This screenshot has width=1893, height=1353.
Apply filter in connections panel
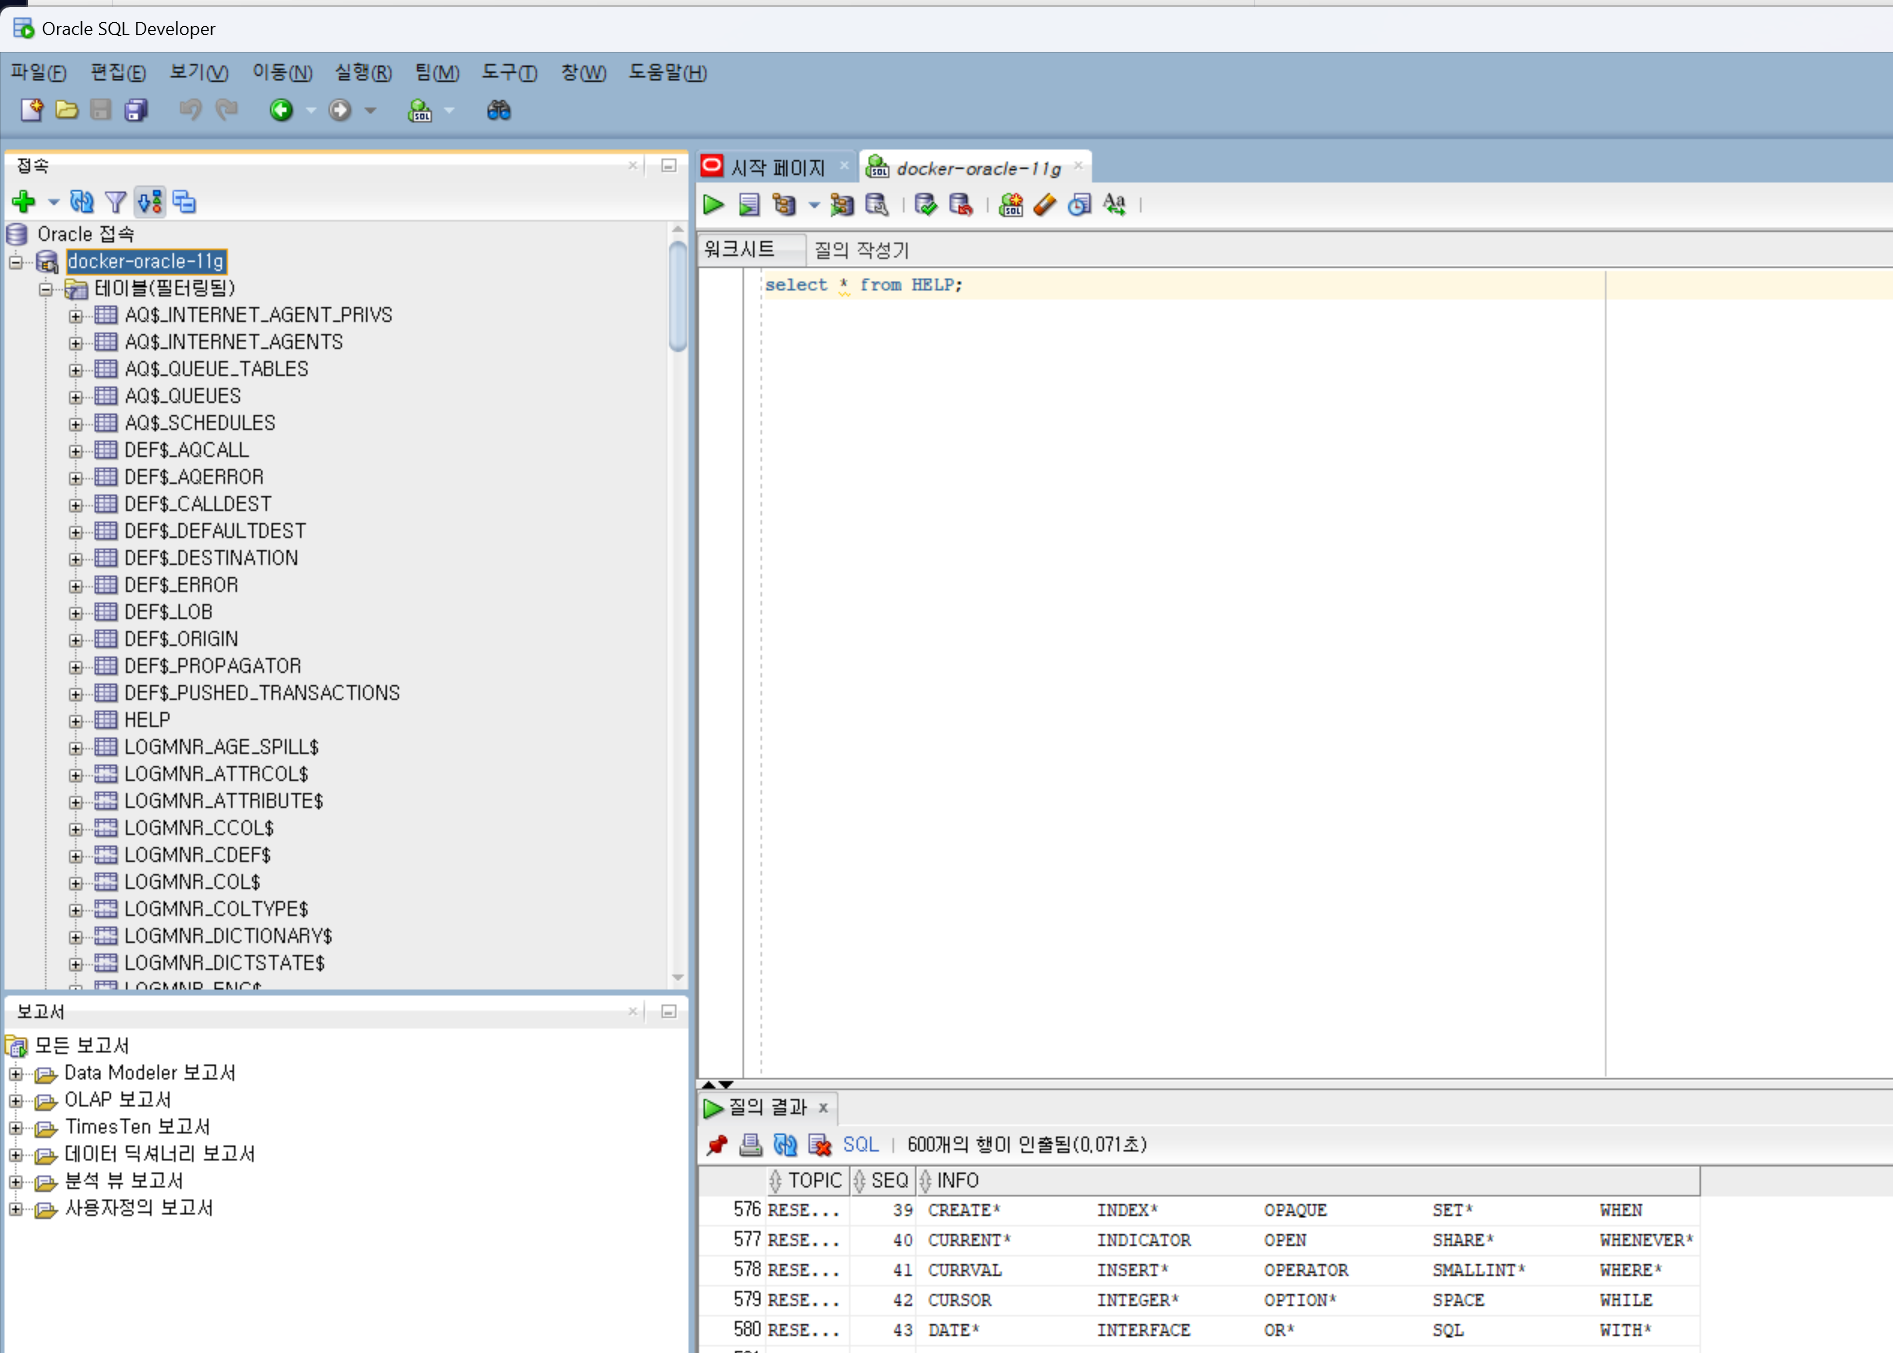pos(116,202)
